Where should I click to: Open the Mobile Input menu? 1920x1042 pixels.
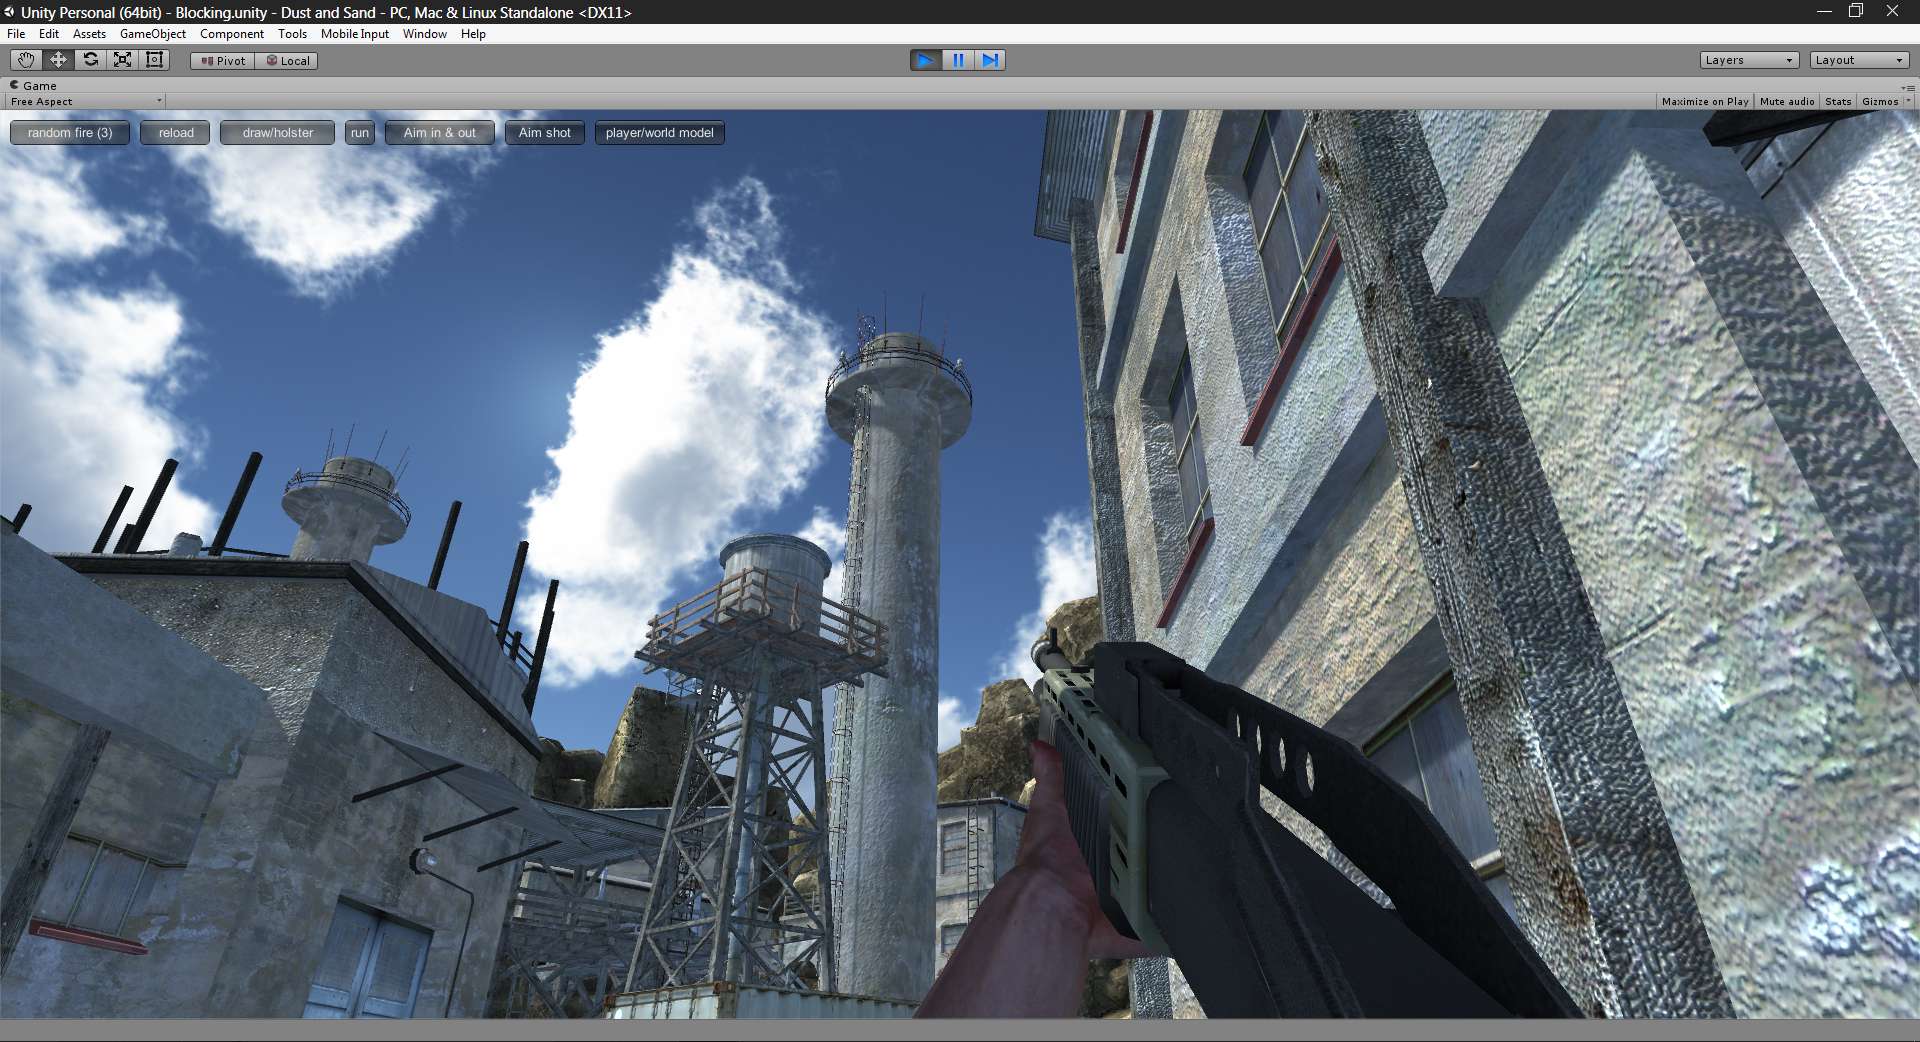[355, 34]
